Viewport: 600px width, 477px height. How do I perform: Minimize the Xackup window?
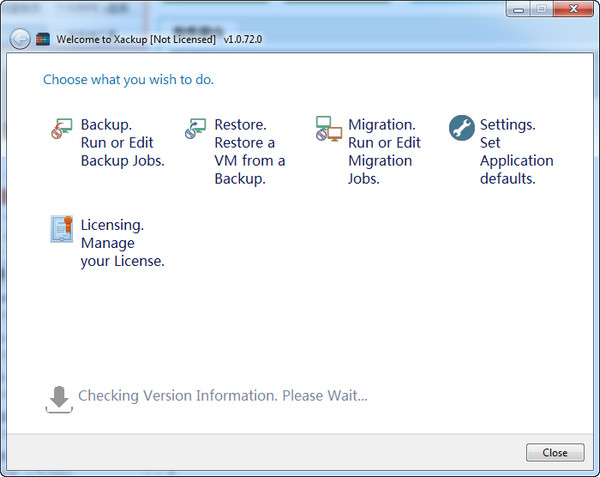point(520,9)
